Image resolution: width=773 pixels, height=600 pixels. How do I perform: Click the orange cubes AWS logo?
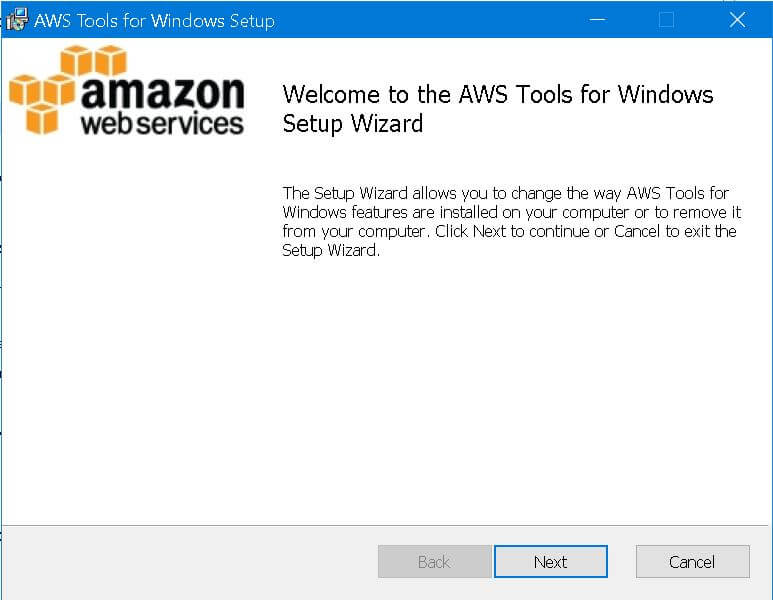(68, 89)
